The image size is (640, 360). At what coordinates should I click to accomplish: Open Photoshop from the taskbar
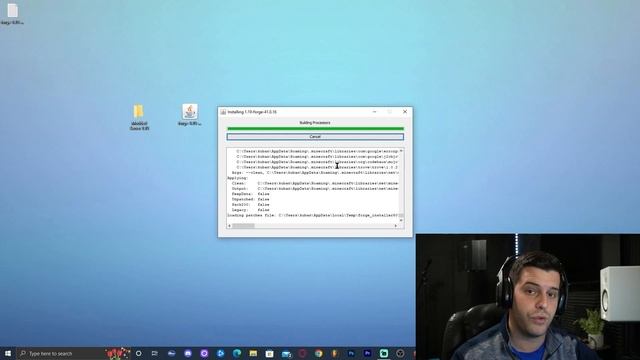[x=351, y=353]
